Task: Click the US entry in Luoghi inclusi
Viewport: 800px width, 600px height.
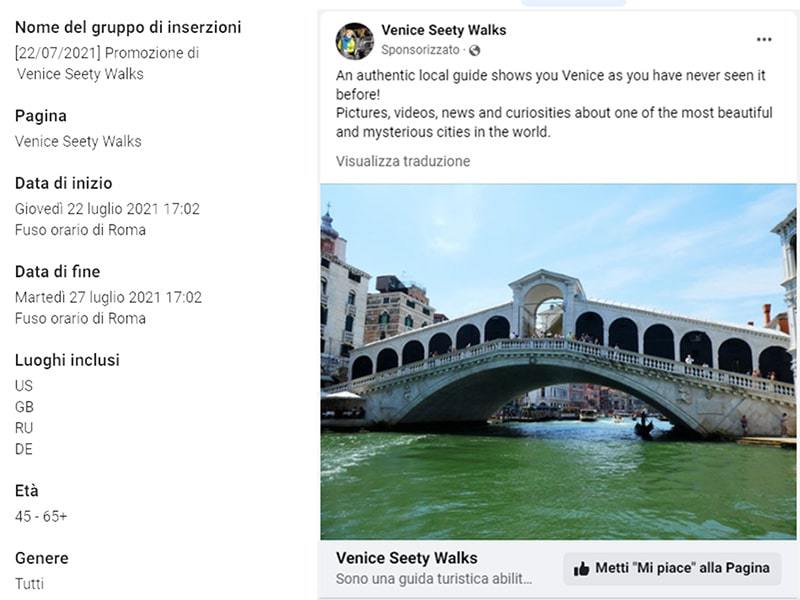Action: point(23,386)
